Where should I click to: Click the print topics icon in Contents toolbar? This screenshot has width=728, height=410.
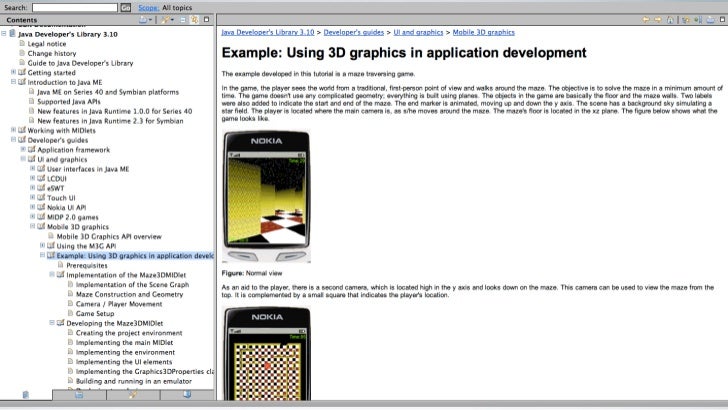click(143, 20)
